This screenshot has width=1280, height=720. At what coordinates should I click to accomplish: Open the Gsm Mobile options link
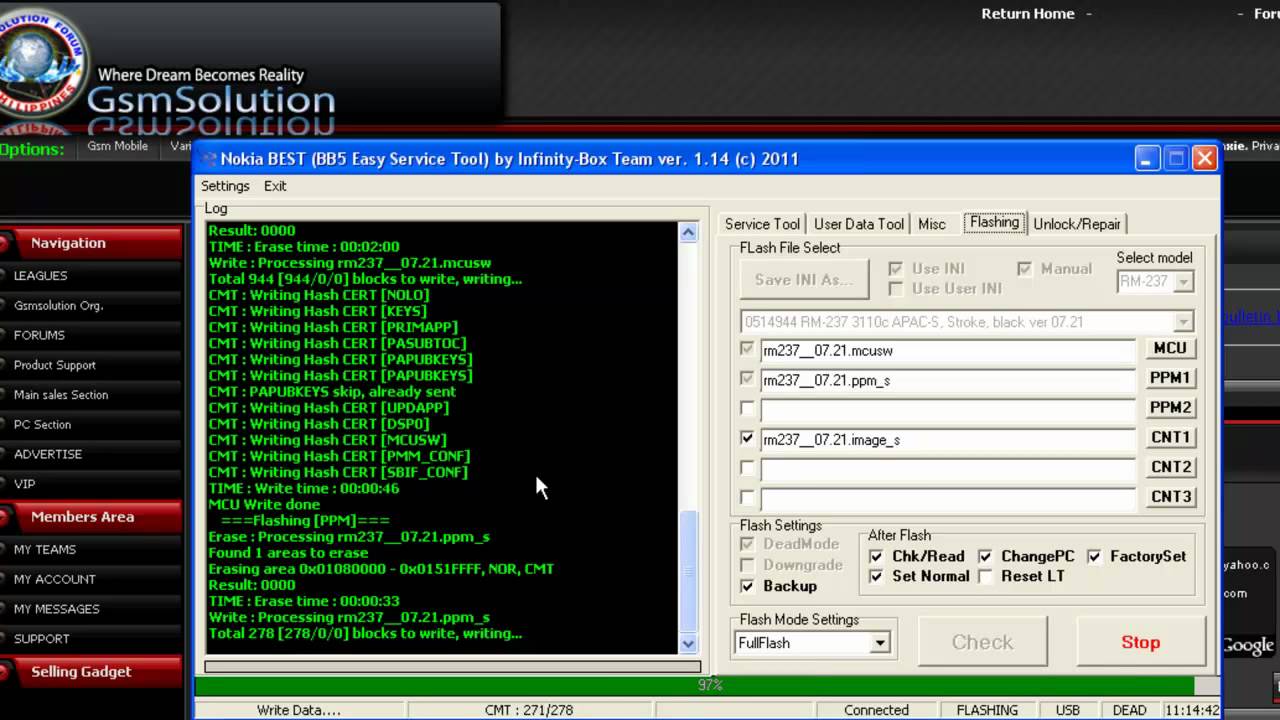coord(117,146)
